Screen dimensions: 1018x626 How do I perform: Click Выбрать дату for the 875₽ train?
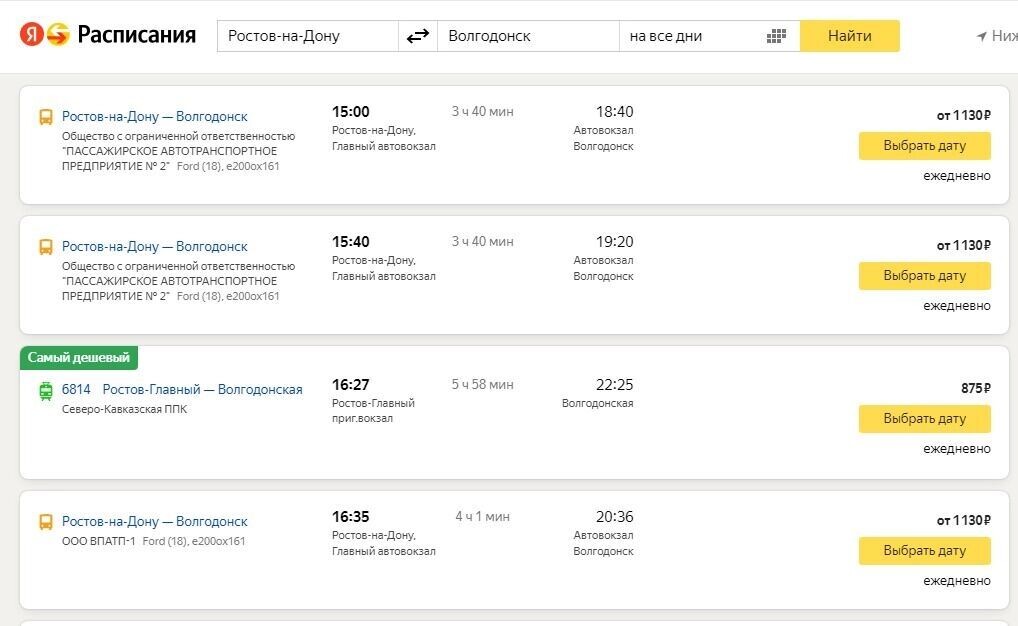click(923, 419)
